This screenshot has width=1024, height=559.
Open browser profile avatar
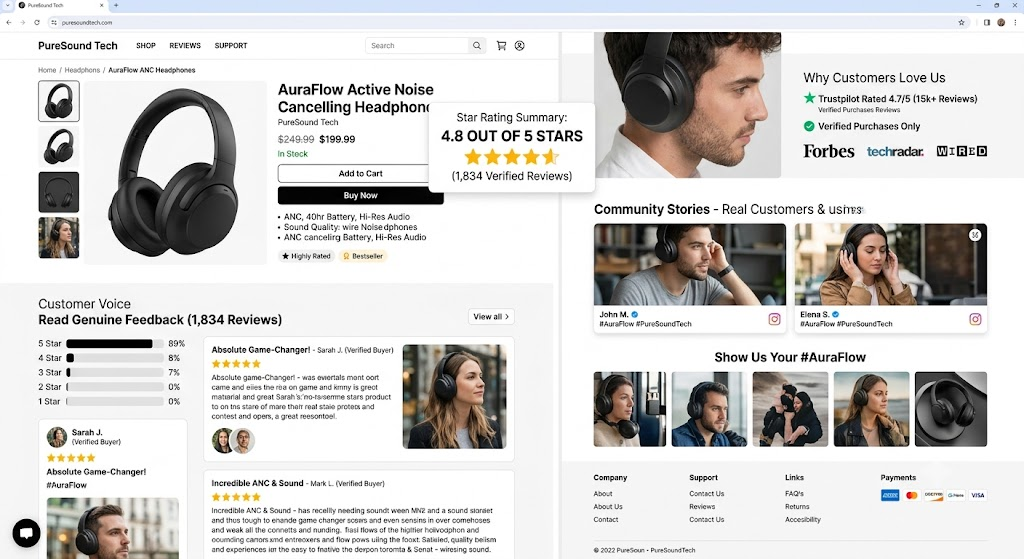coord(1000,22)
